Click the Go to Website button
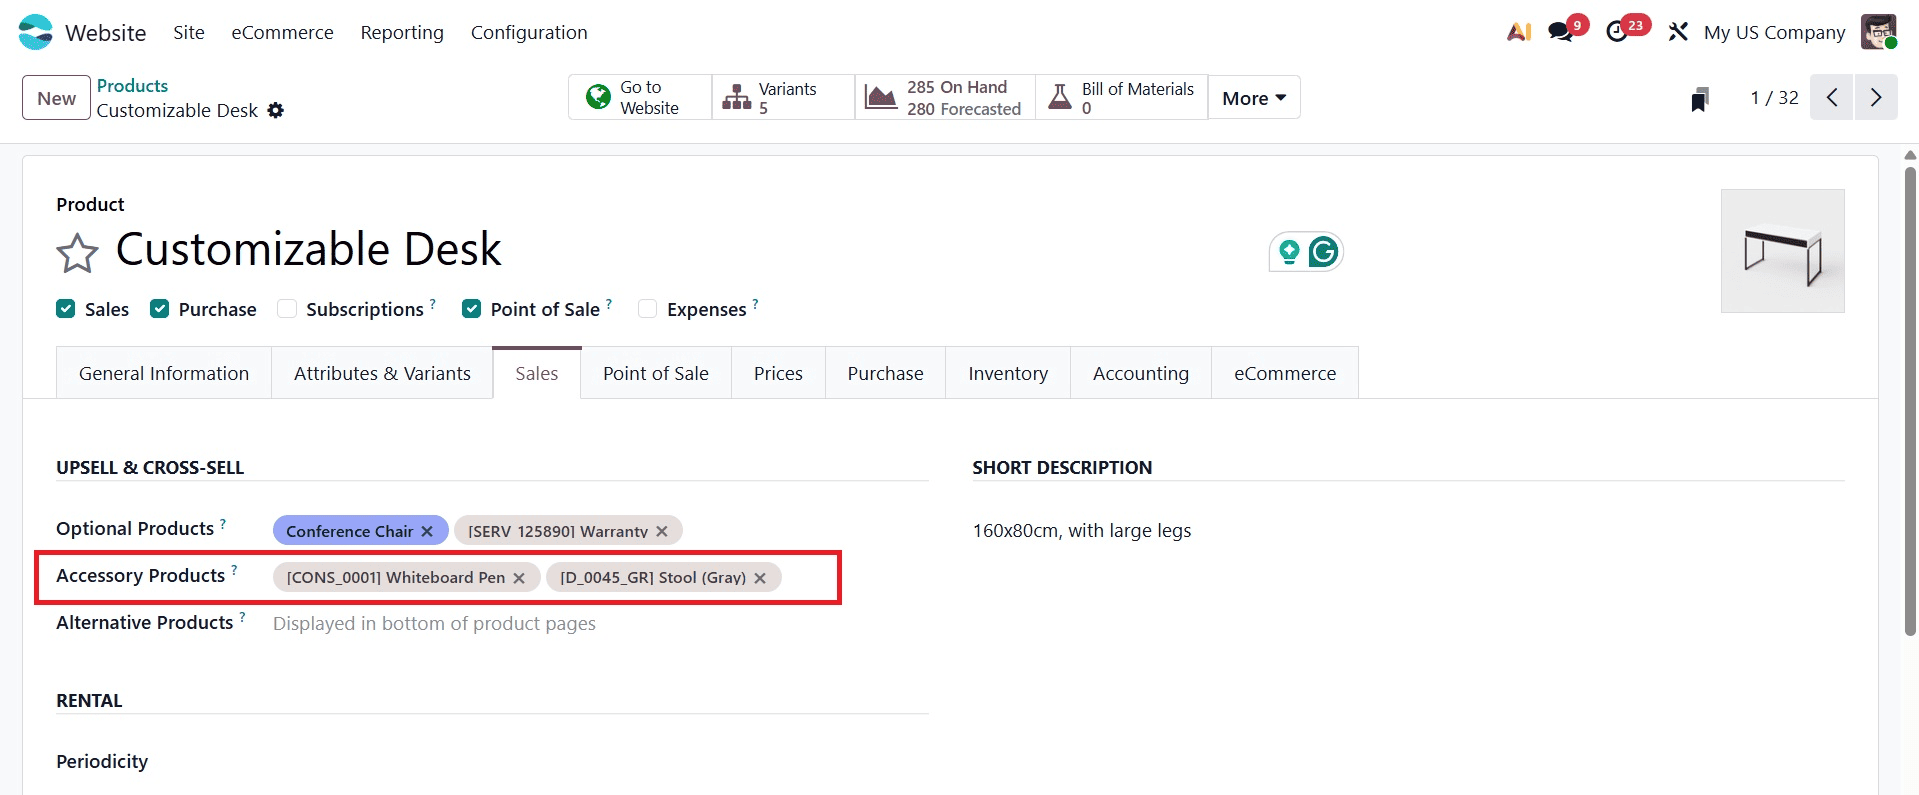Screen dimensions: 1919x795 [640, 97]
